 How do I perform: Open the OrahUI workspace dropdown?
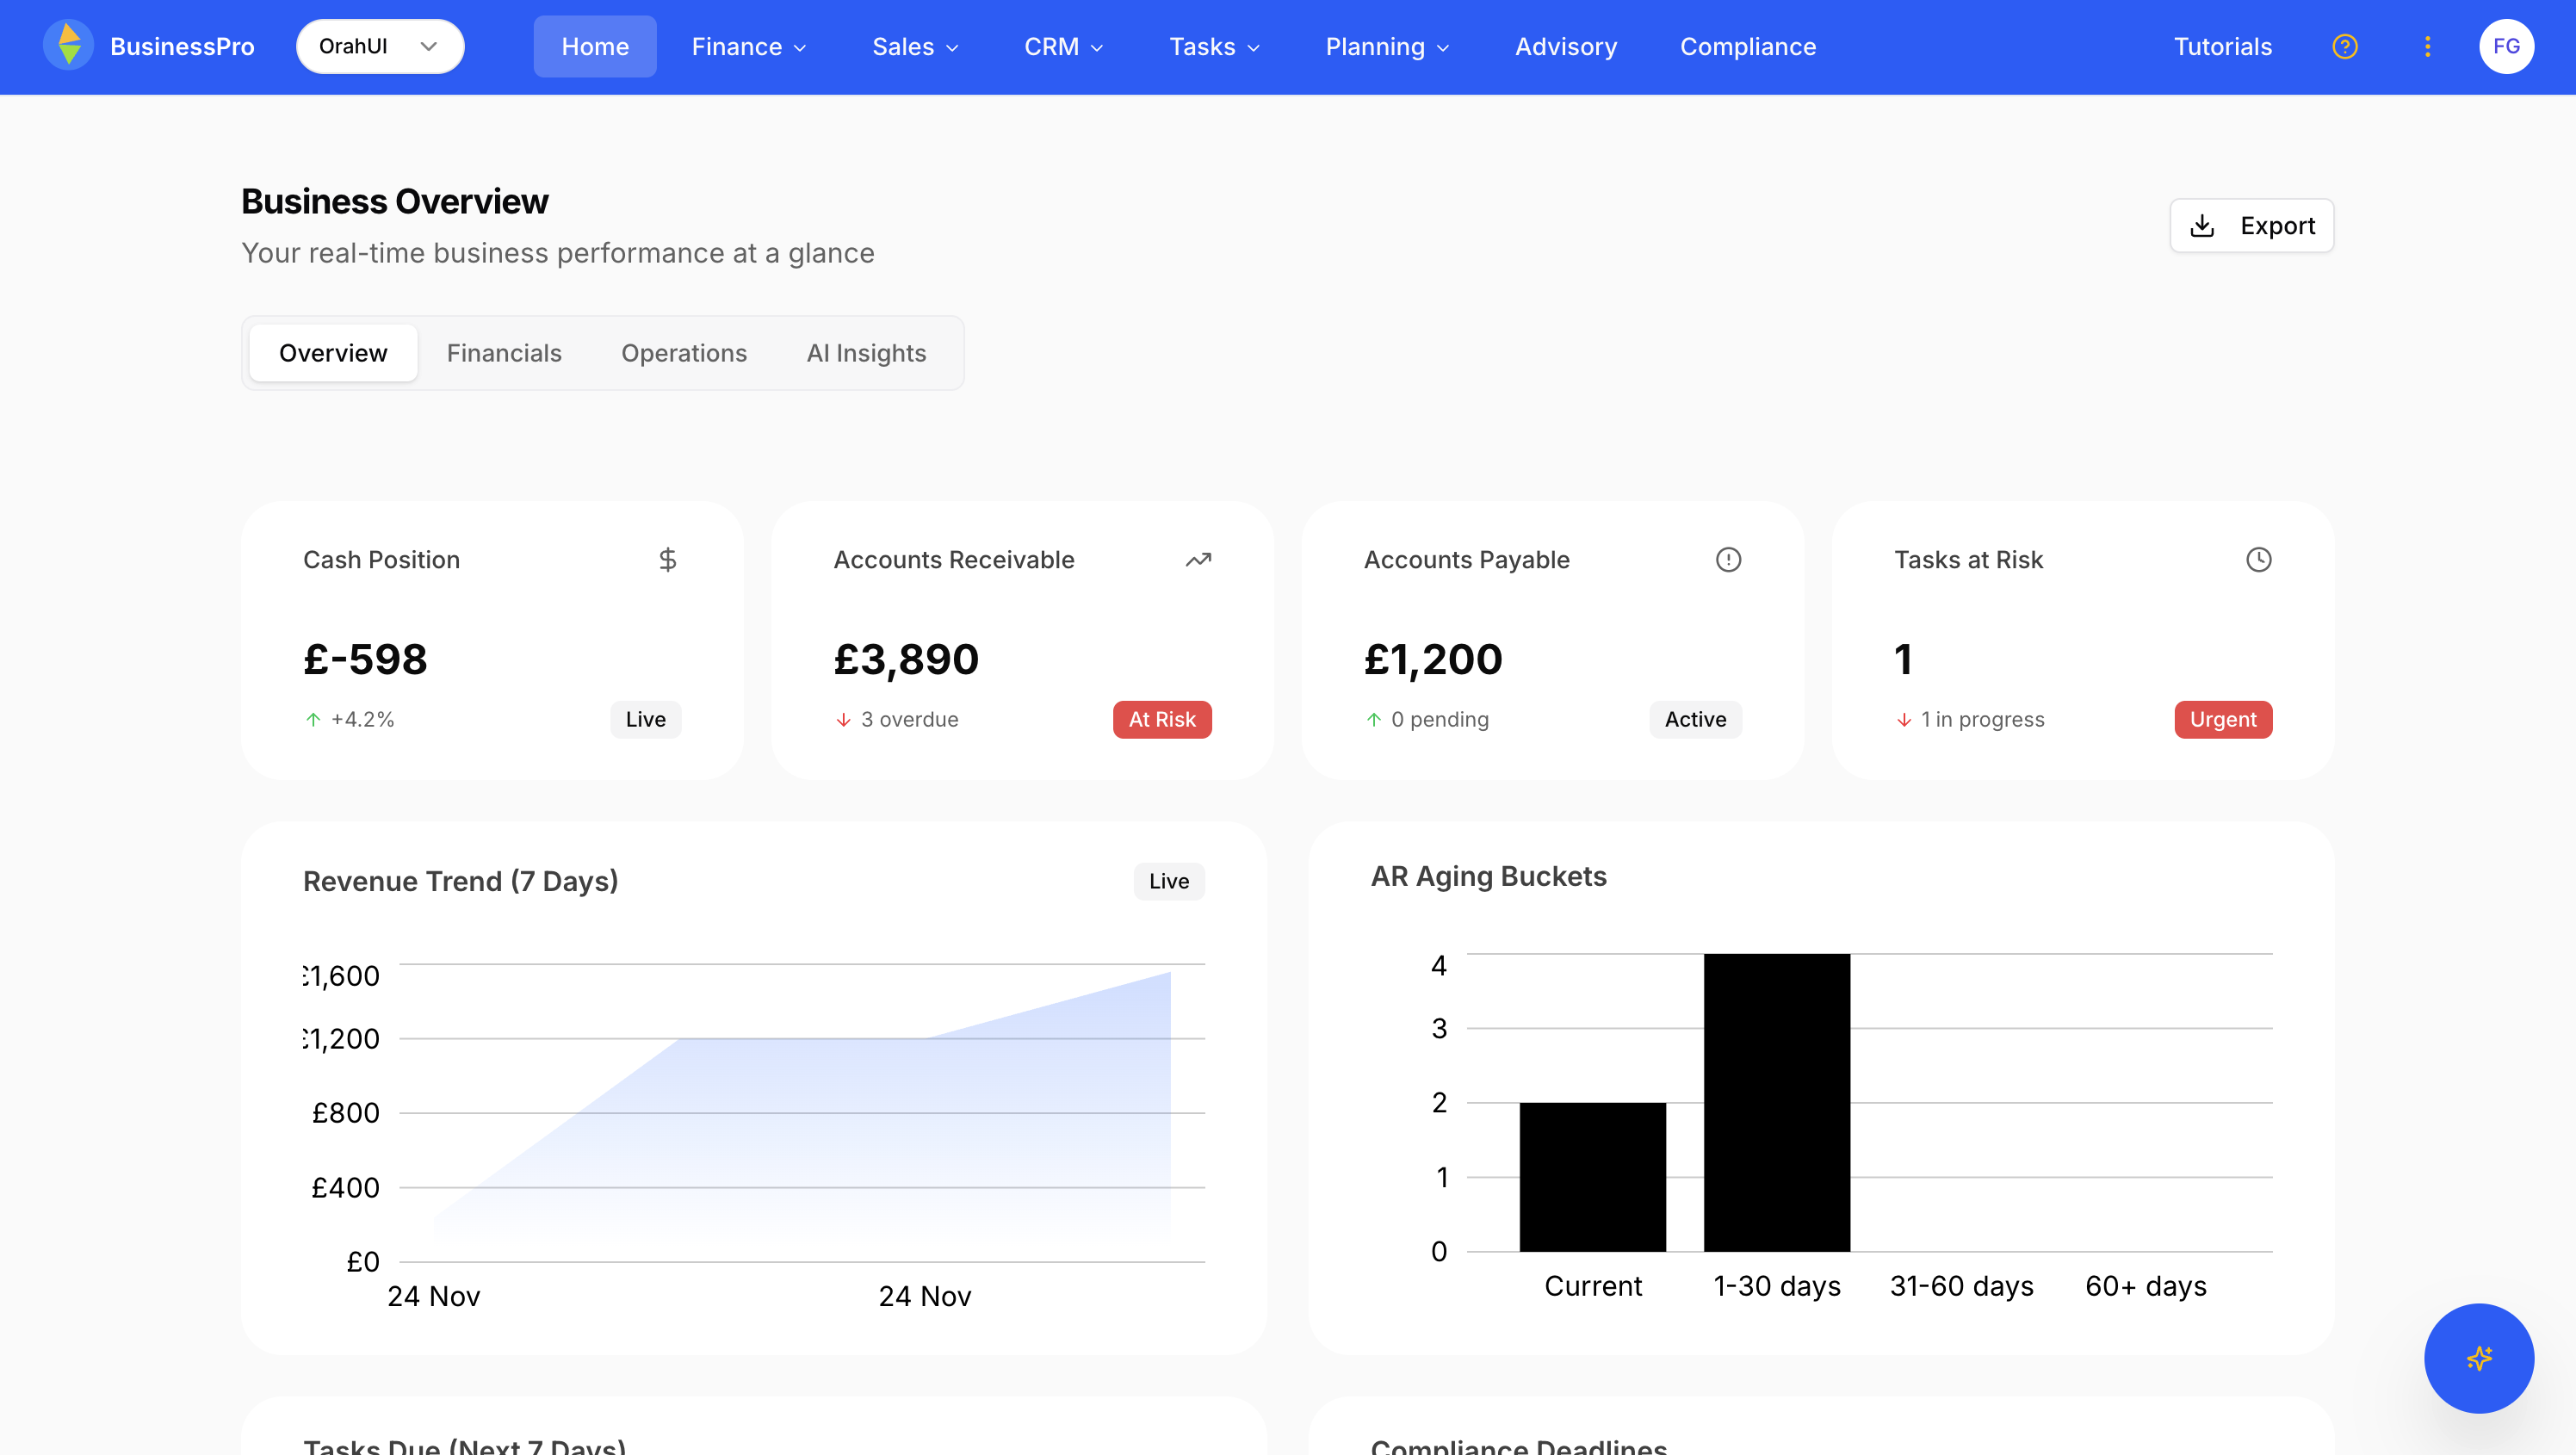(x=380, y=46)
